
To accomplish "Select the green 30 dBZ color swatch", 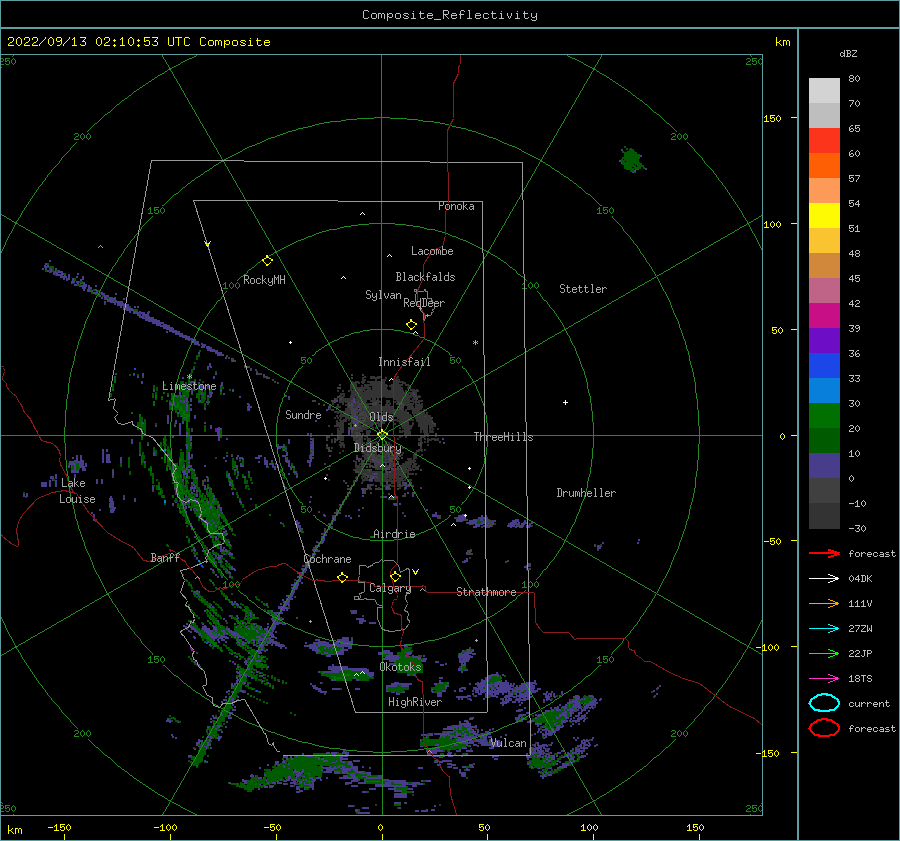I will pos(824,415).
